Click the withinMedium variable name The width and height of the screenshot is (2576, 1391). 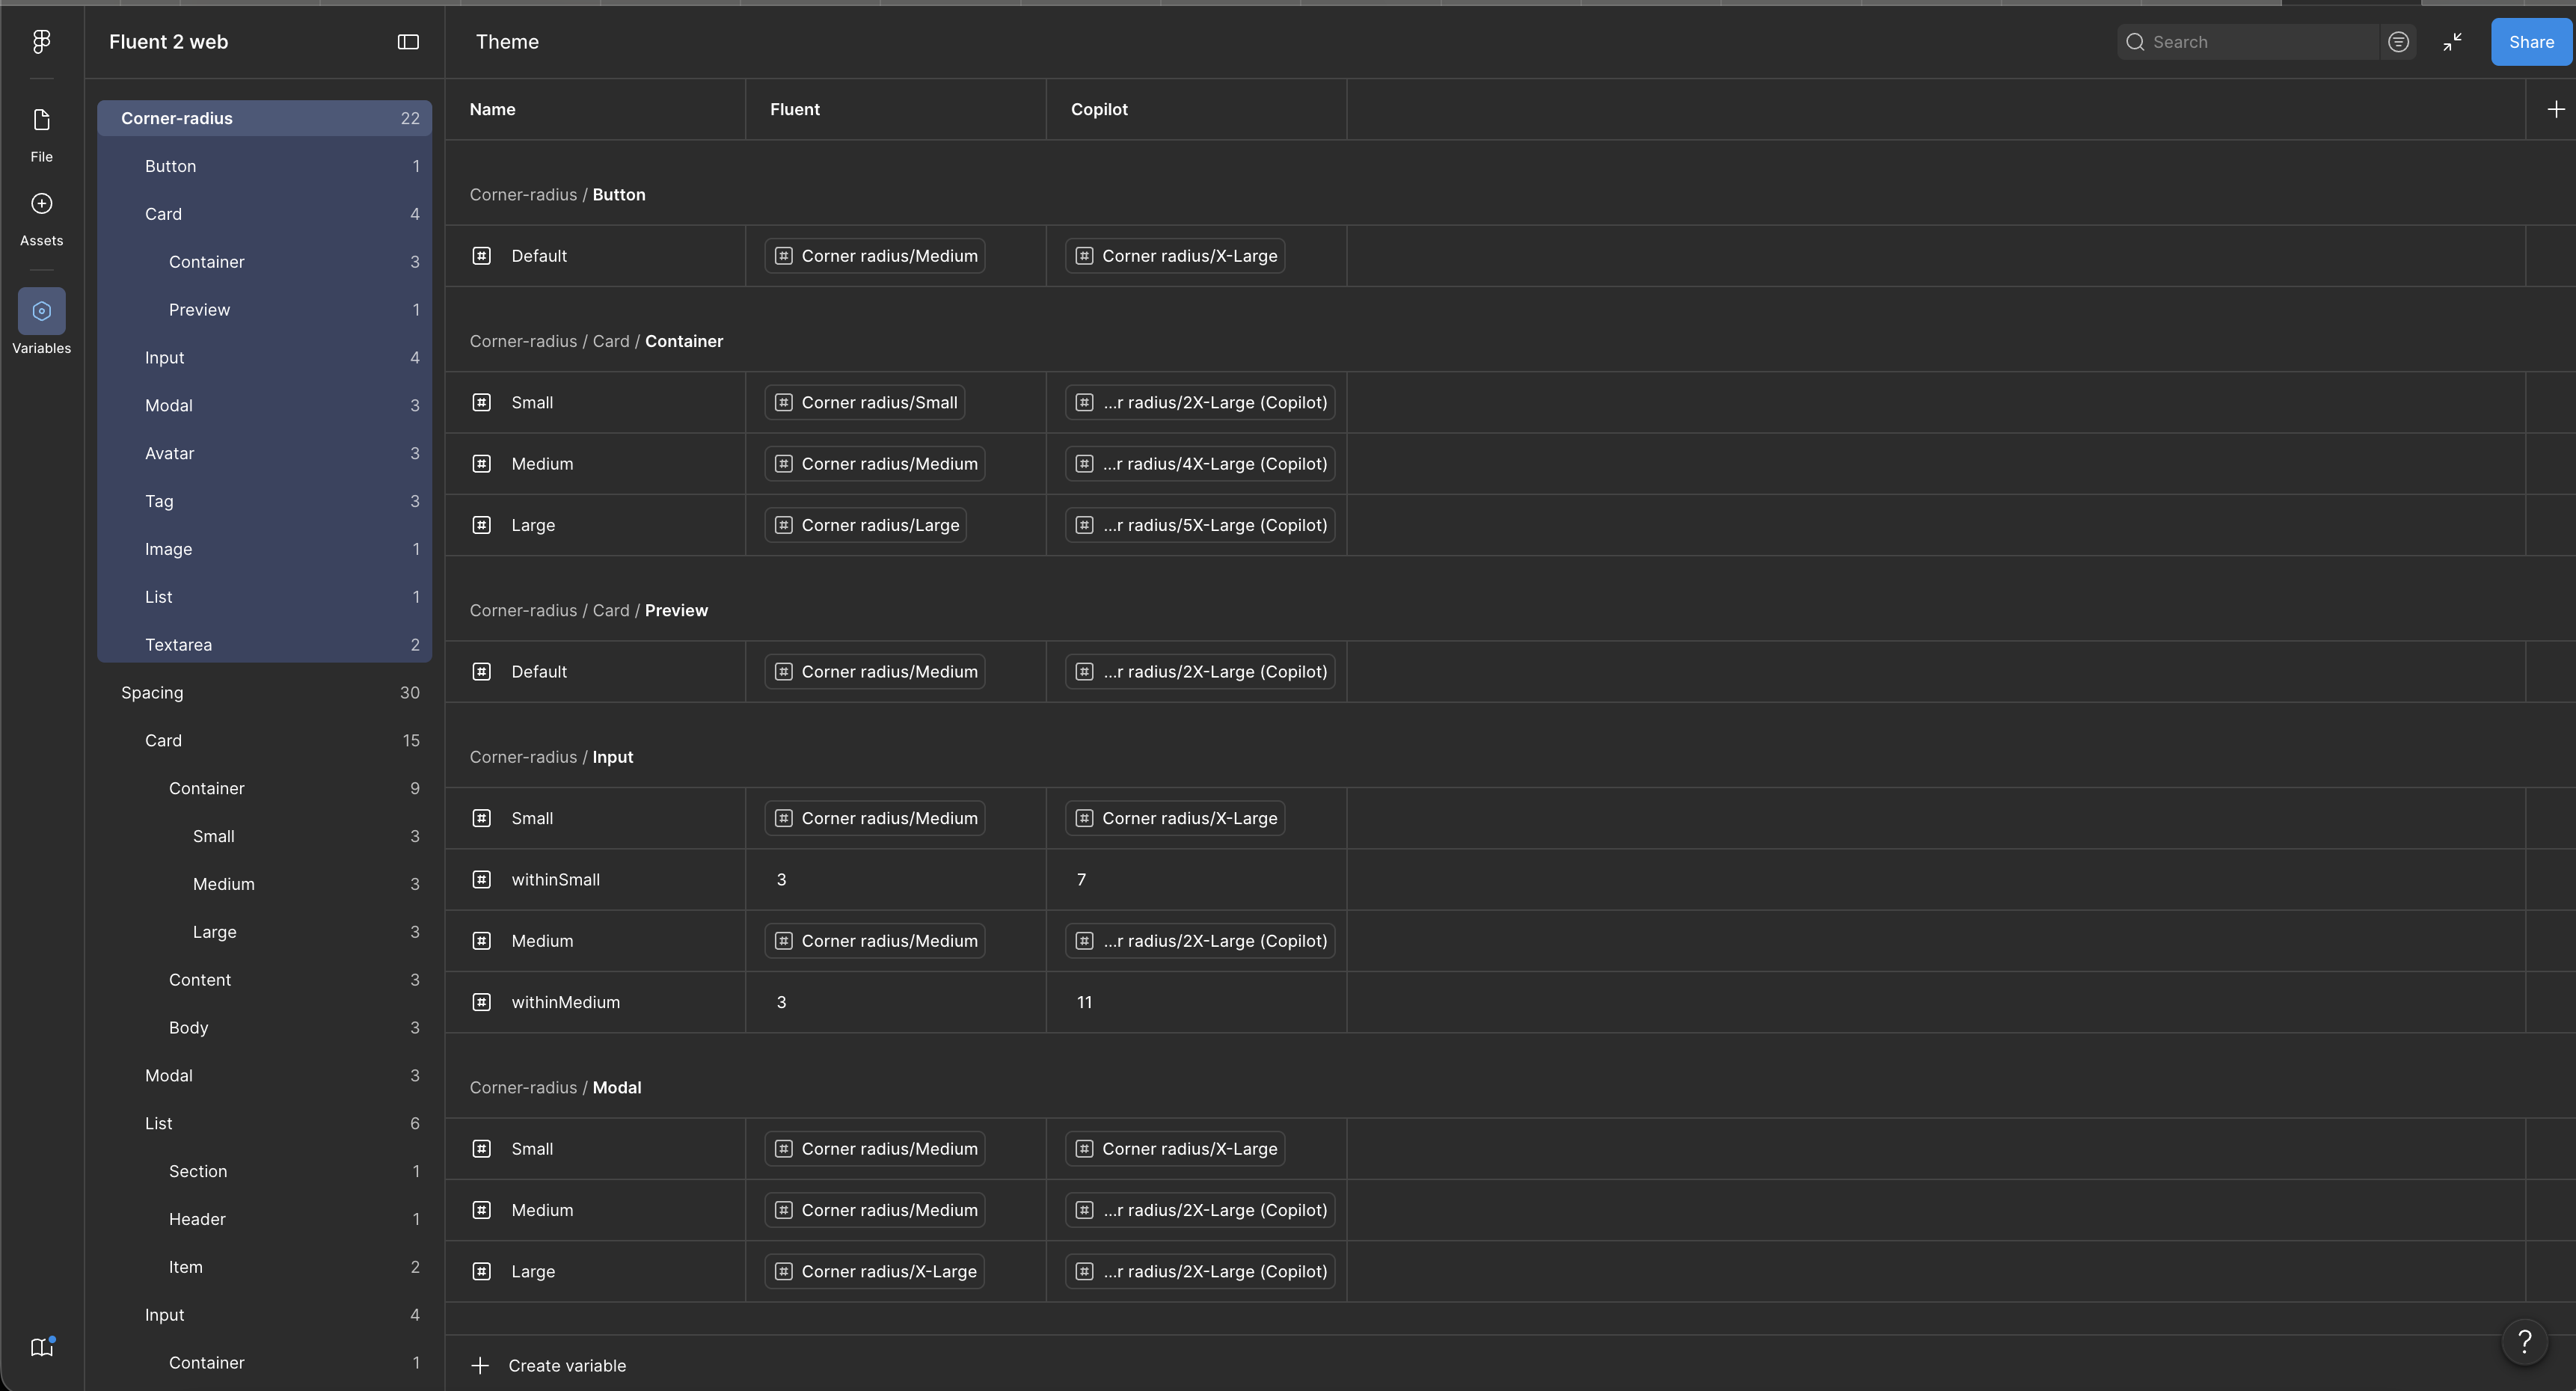(x=565, y=1002)
